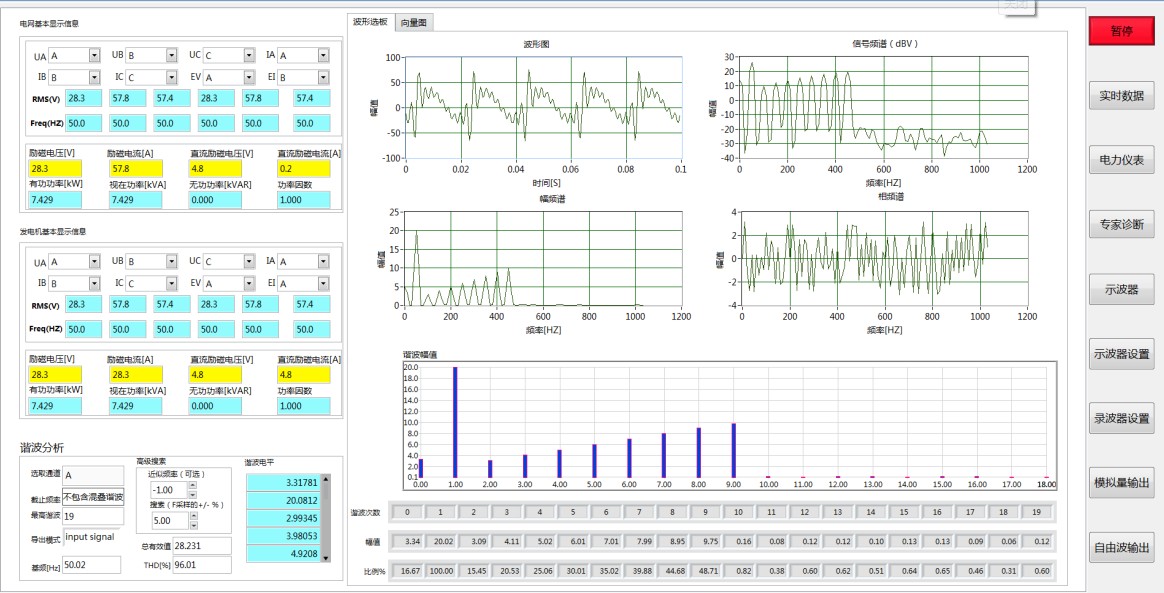Image resolution: width=1164 pixels, height=593 pixels.
Task: Increment the 近似频率 approximate frequency stepper
Action: [192, 486]
